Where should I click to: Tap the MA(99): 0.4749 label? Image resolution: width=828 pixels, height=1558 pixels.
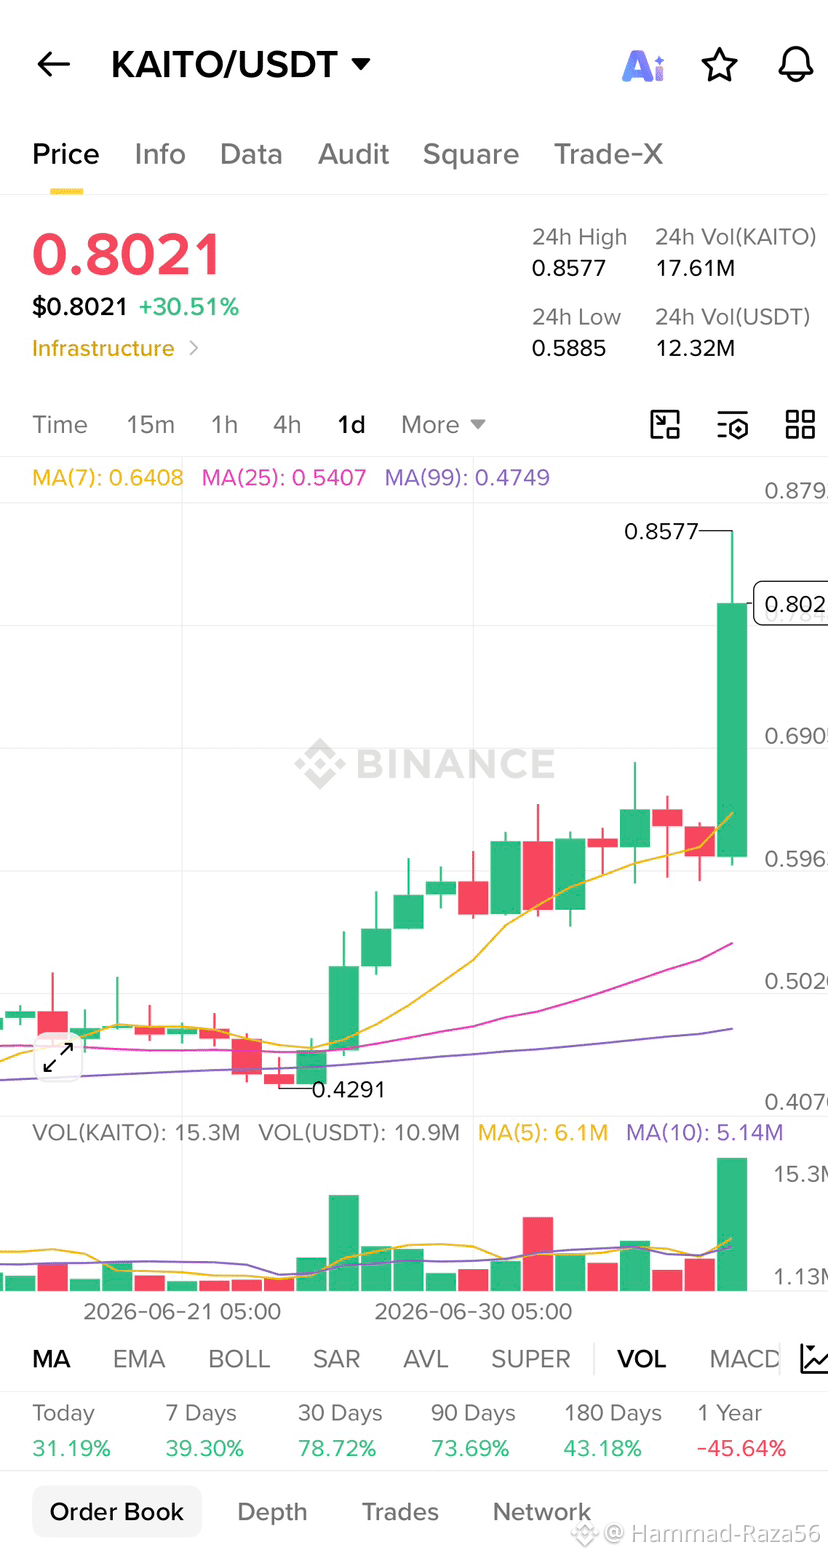pos(467,478)
